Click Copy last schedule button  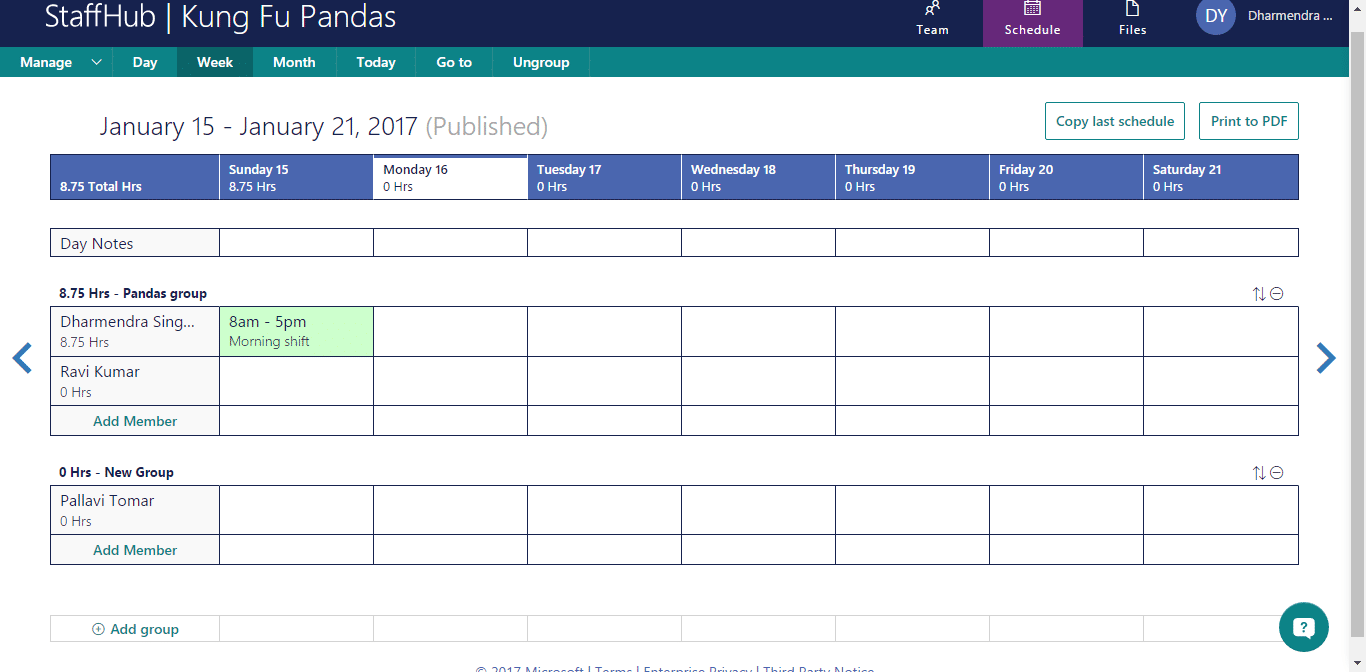pos(1115,121)
